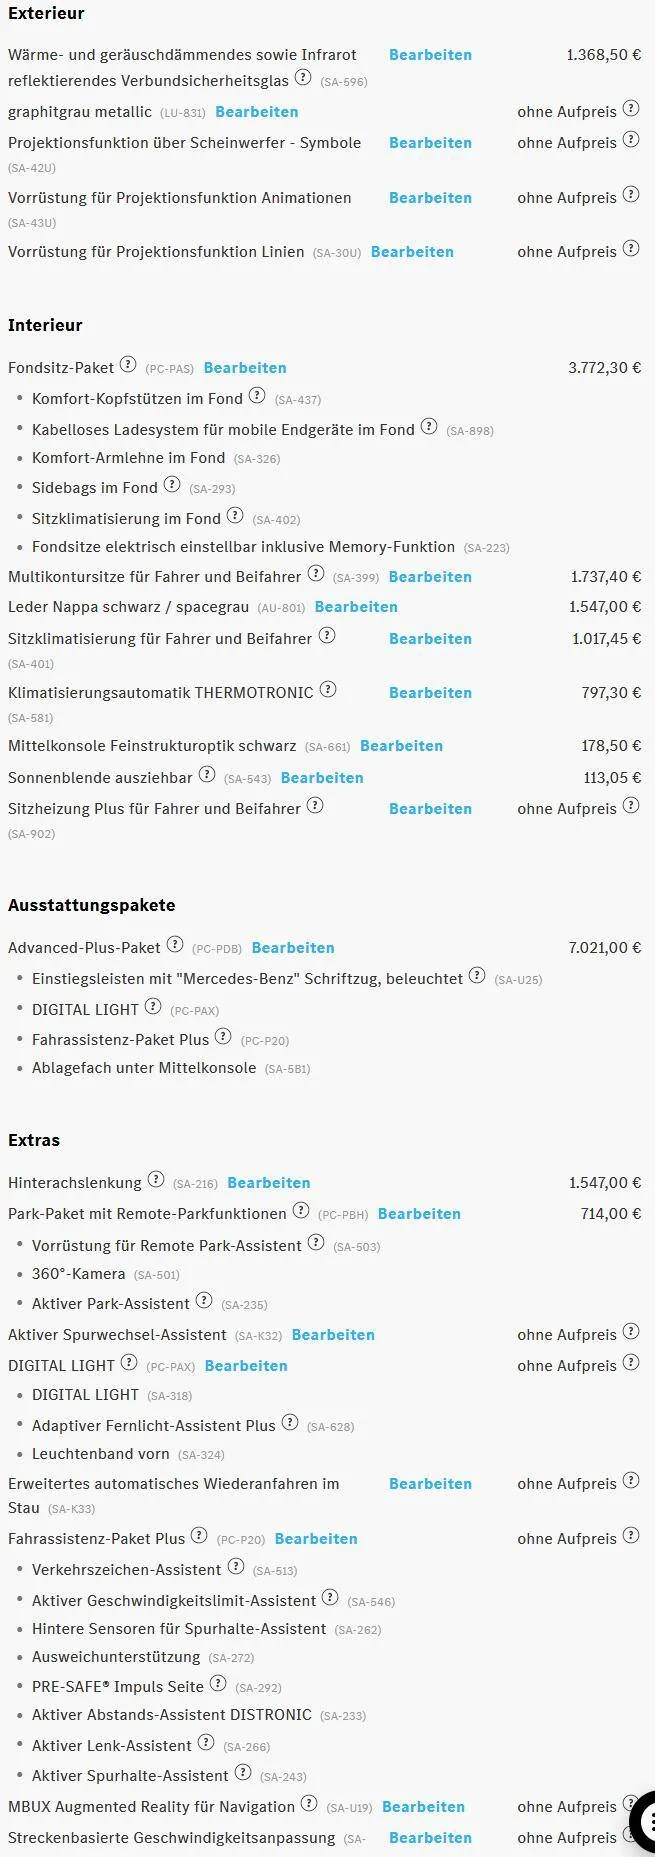Open info icon for Sidebags im Fond
This screenshot has width=655, height=1857.
(172, 485)
